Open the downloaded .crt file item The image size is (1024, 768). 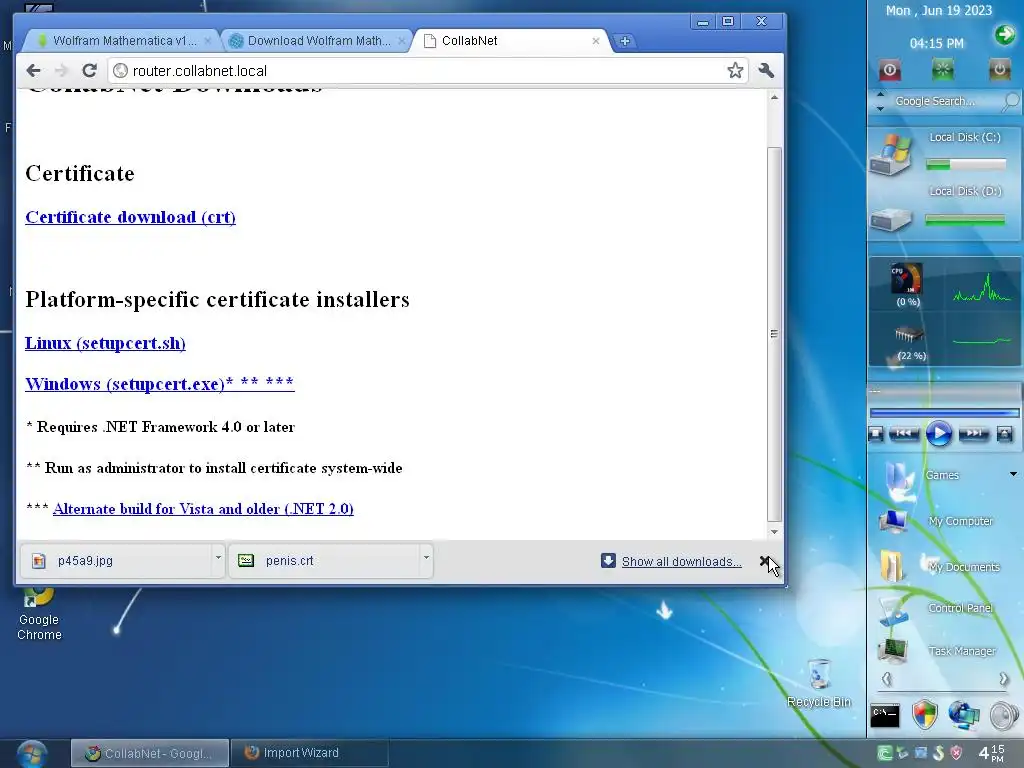323,560
